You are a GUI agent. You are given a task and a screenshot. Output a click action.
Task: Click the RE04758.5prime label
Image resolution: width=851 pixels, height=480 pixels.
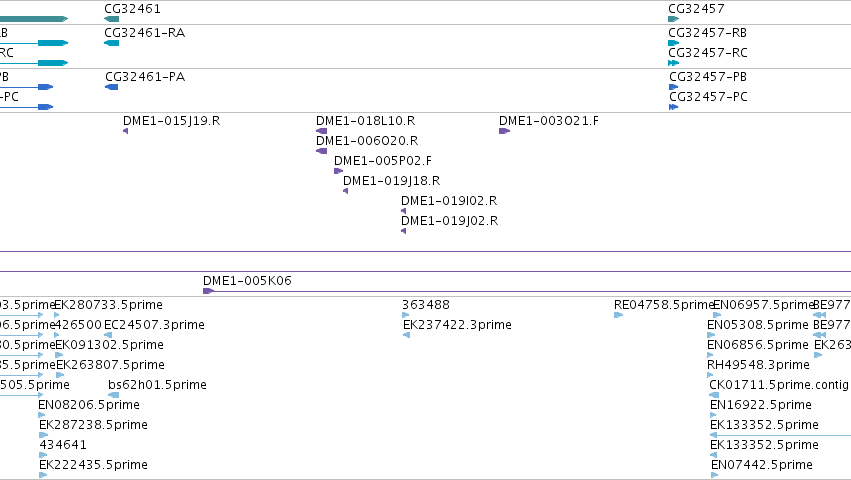point(664,305)
